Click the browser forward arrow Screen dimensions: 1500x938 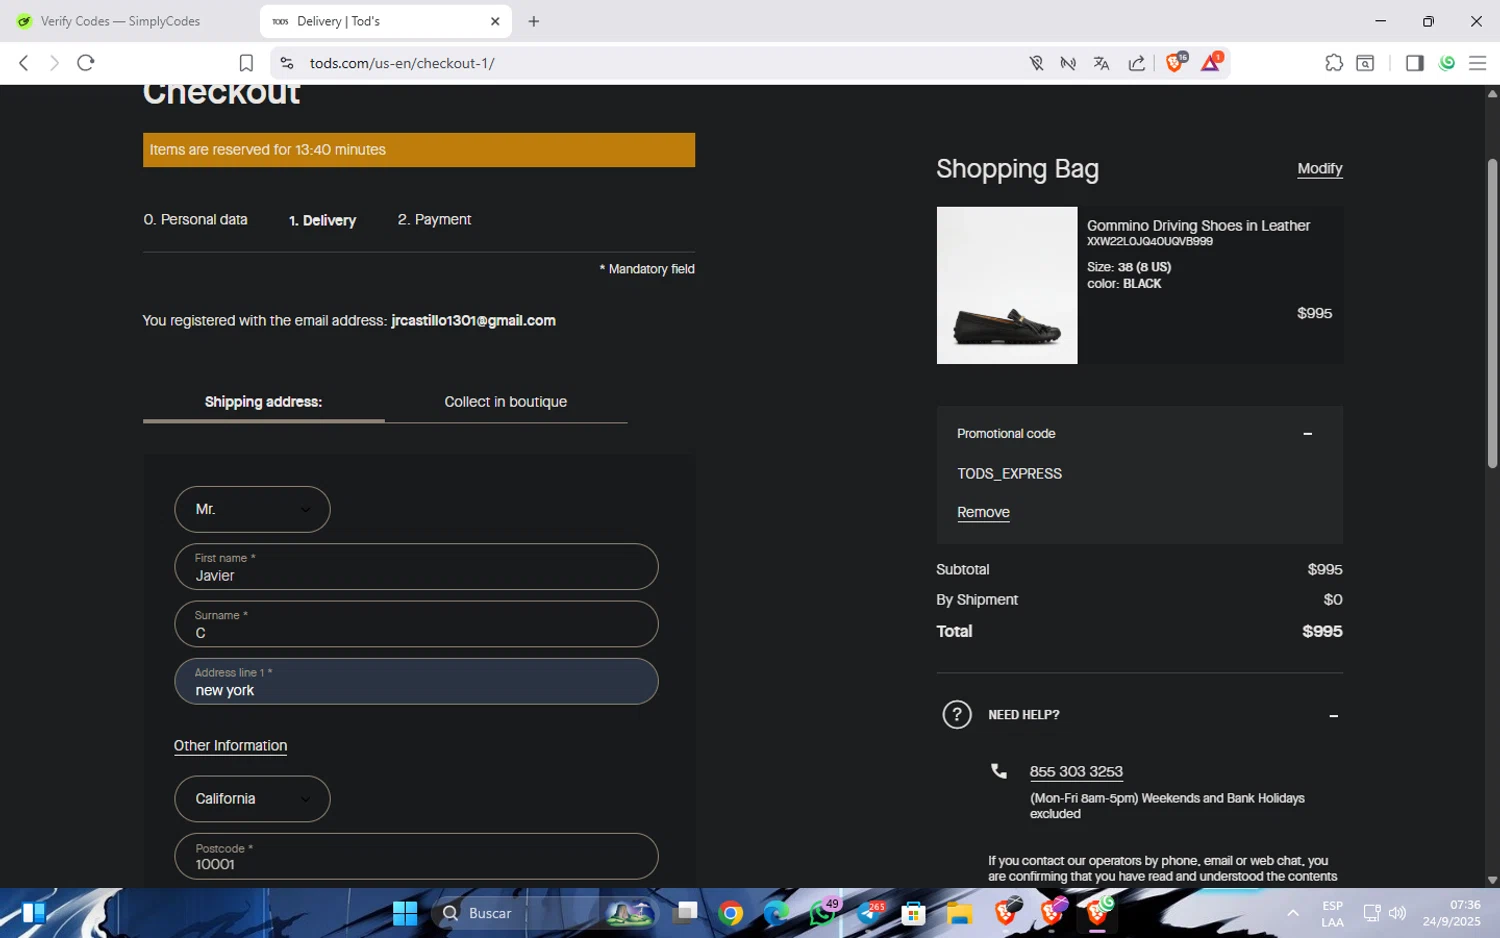tap(54, 63)
